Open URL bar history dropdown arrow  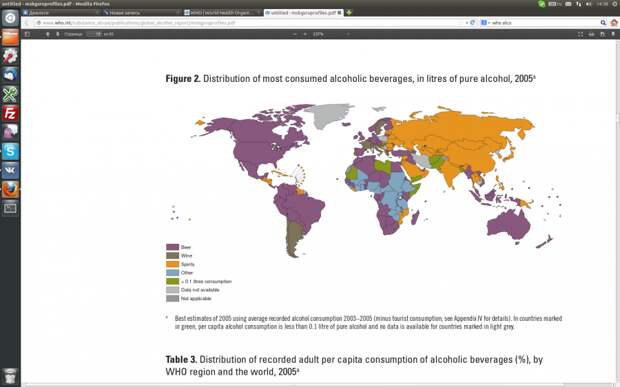click(467, 23)
